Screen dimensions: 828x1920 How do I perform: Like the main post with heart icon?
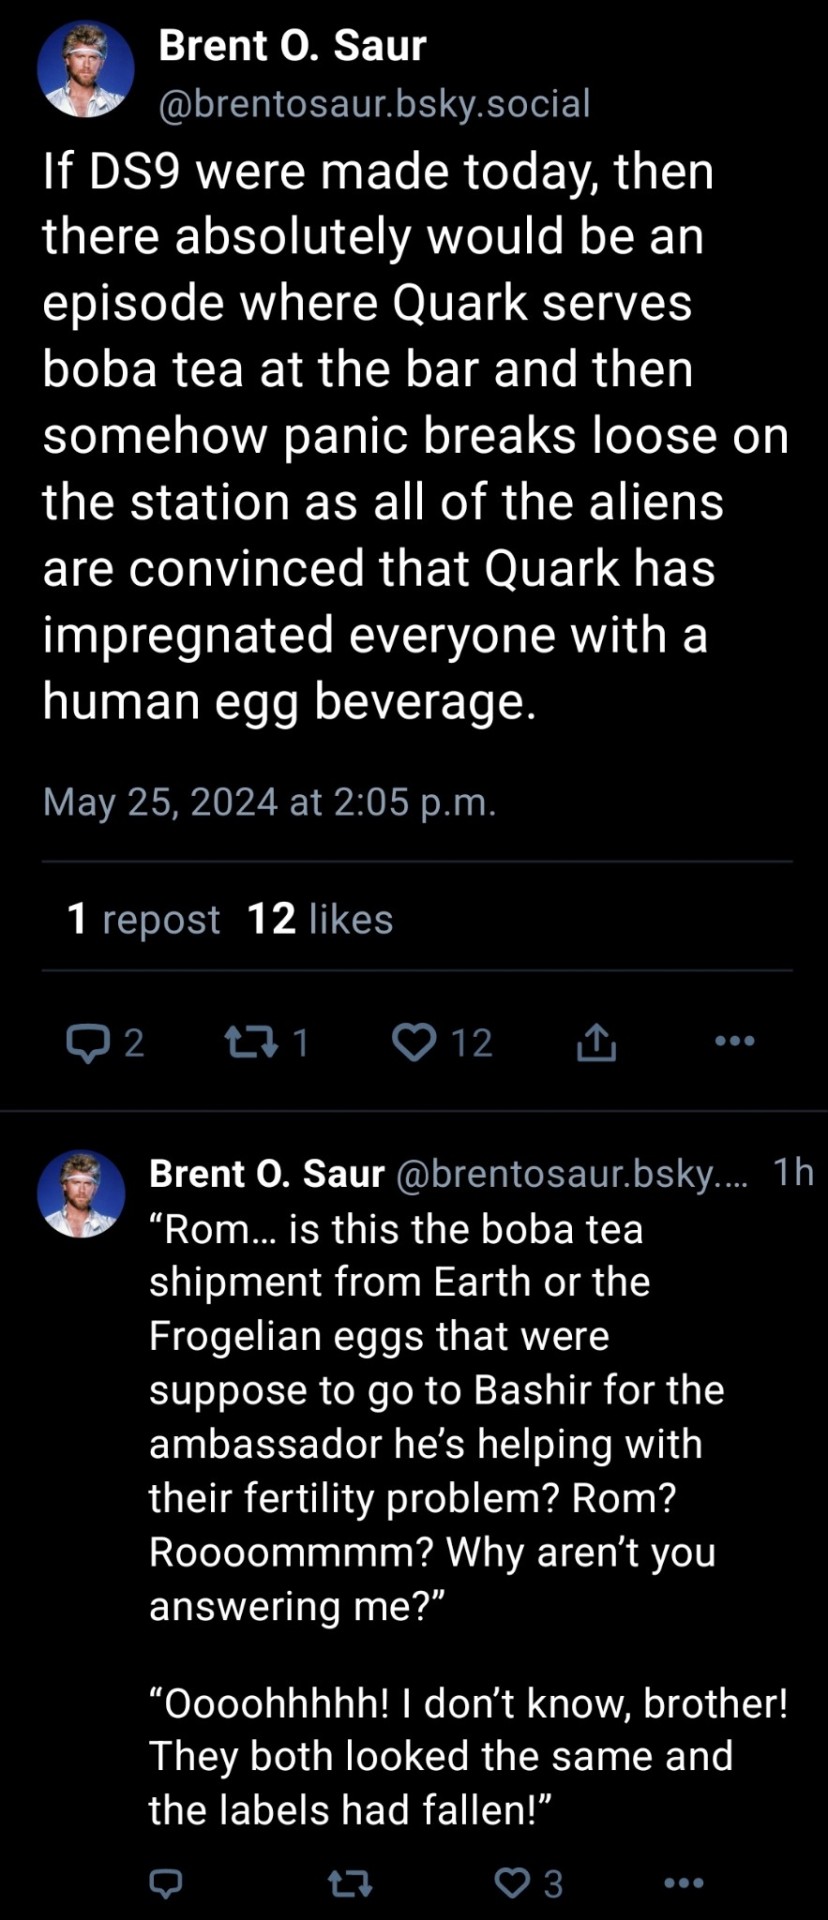point(414,1043)
